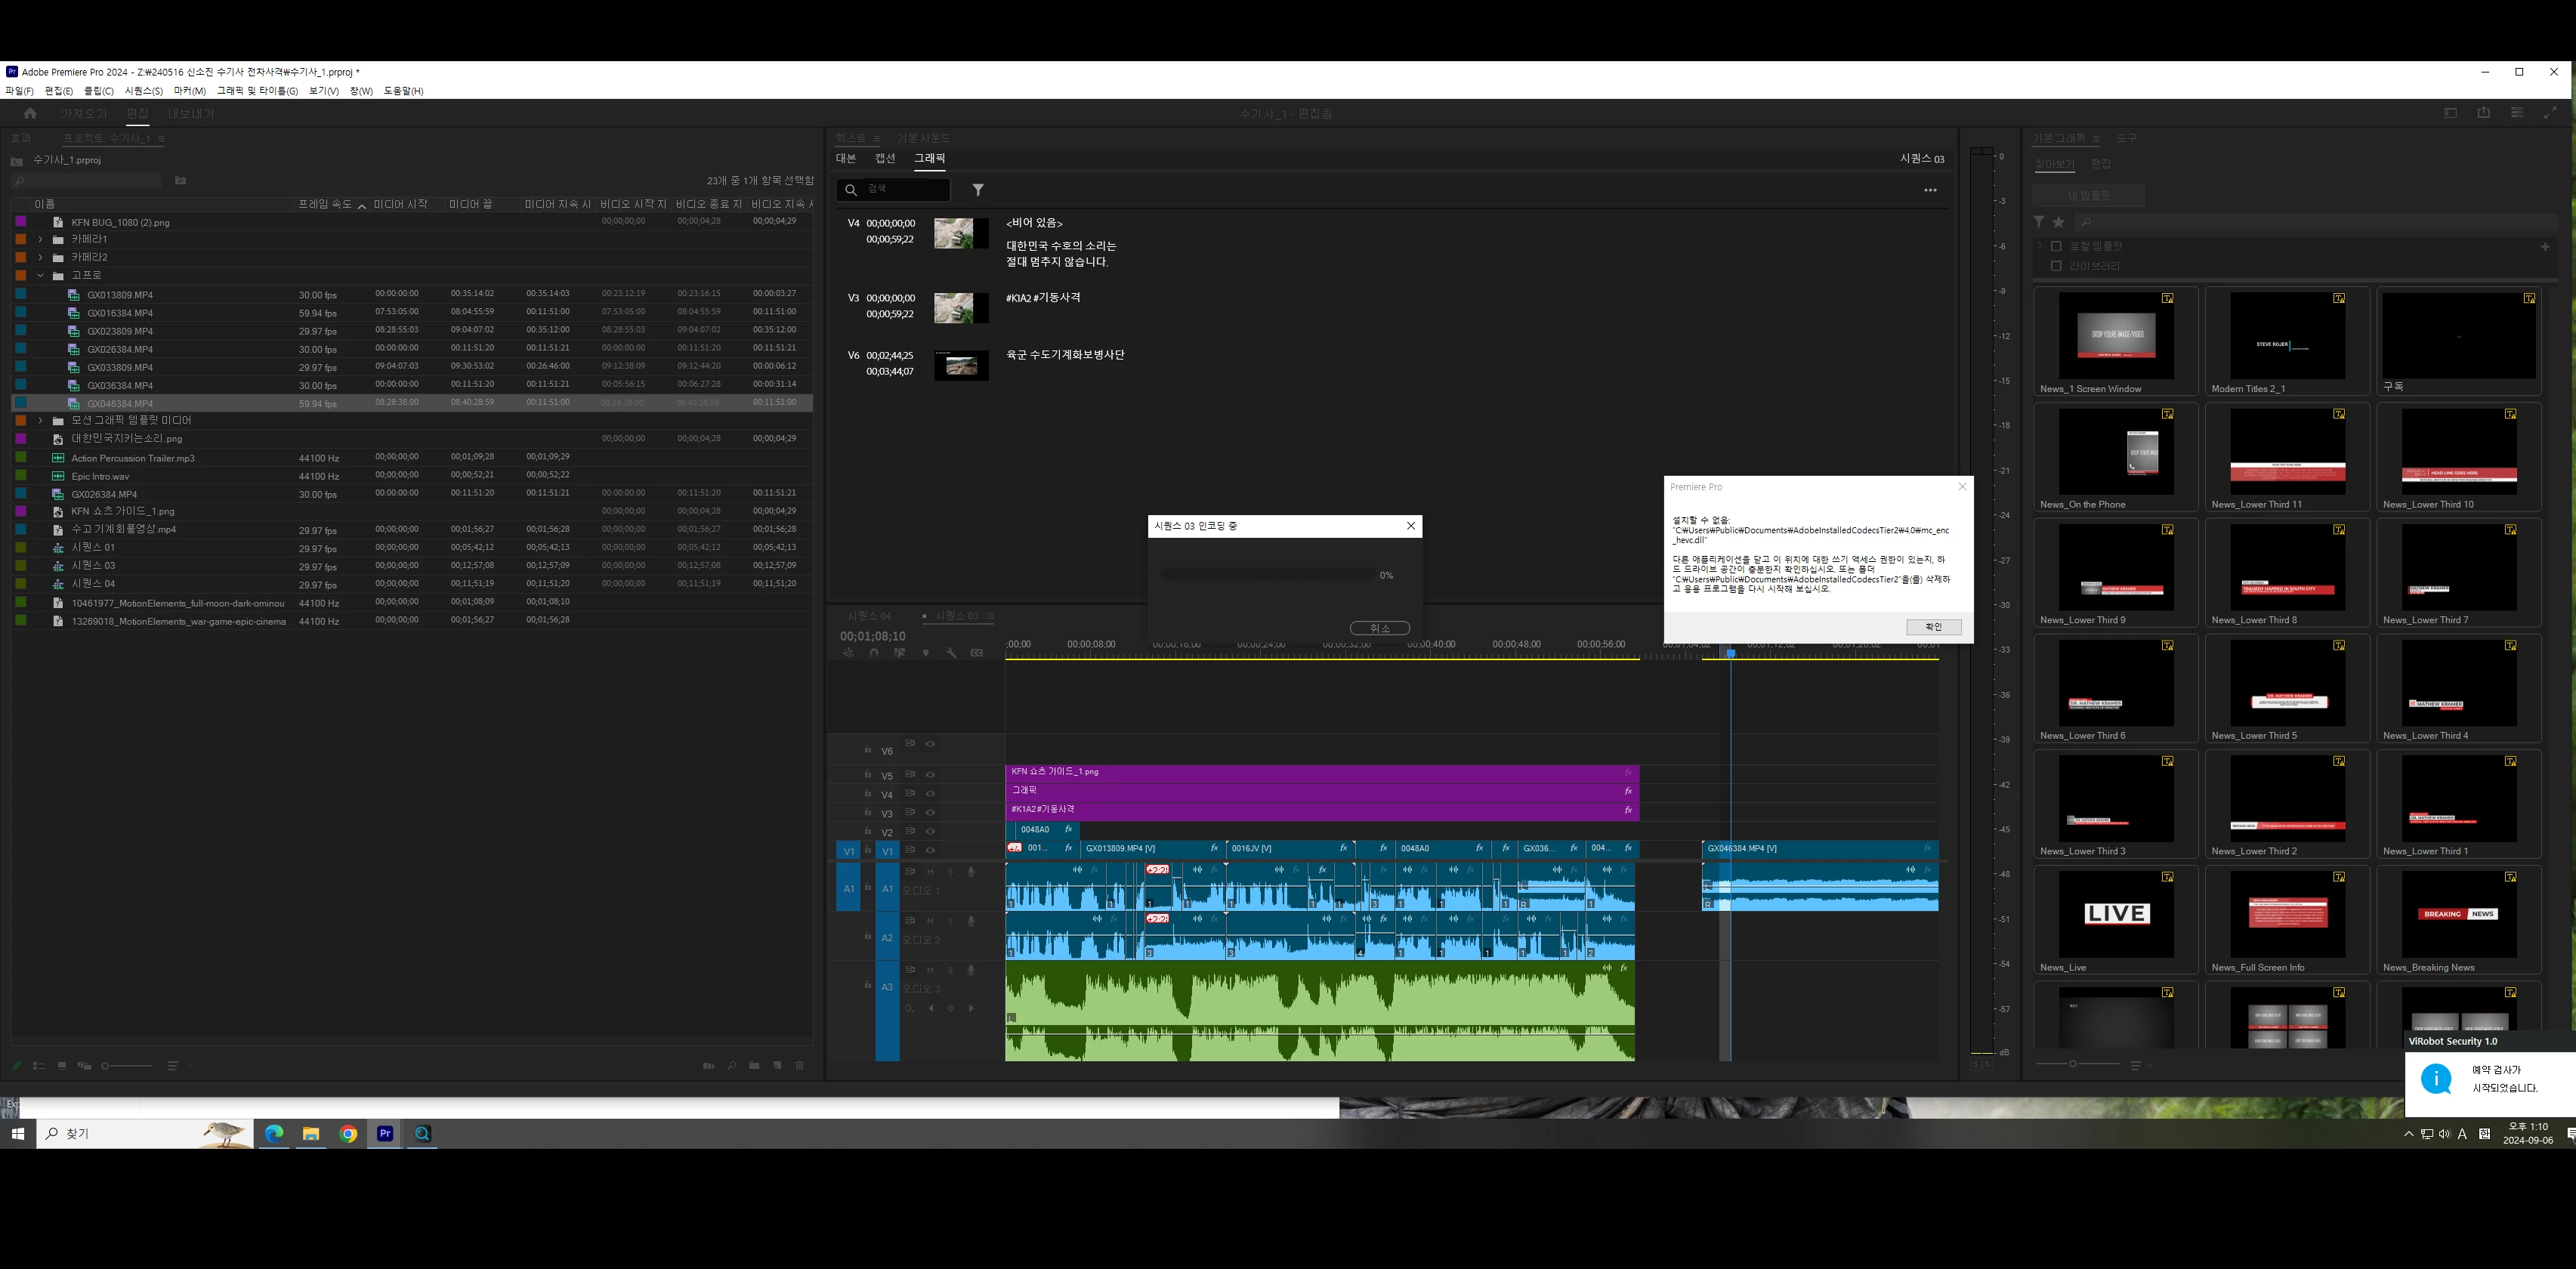Open the Premiere Pro home icon
2576x1269 pixels.
coord(30,114)
